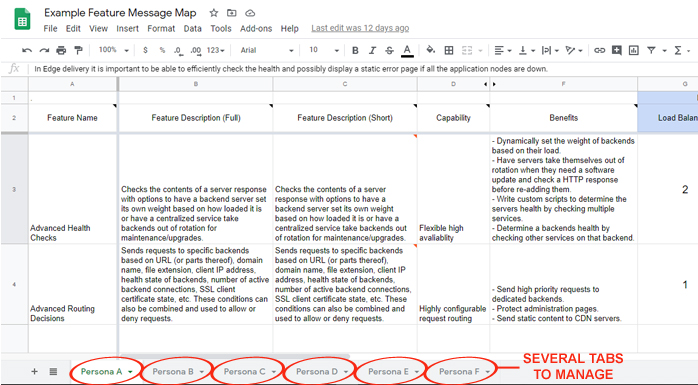Screen dimensions: 698x385
Task: Open the File menu
Action: (x=50, y=28)
